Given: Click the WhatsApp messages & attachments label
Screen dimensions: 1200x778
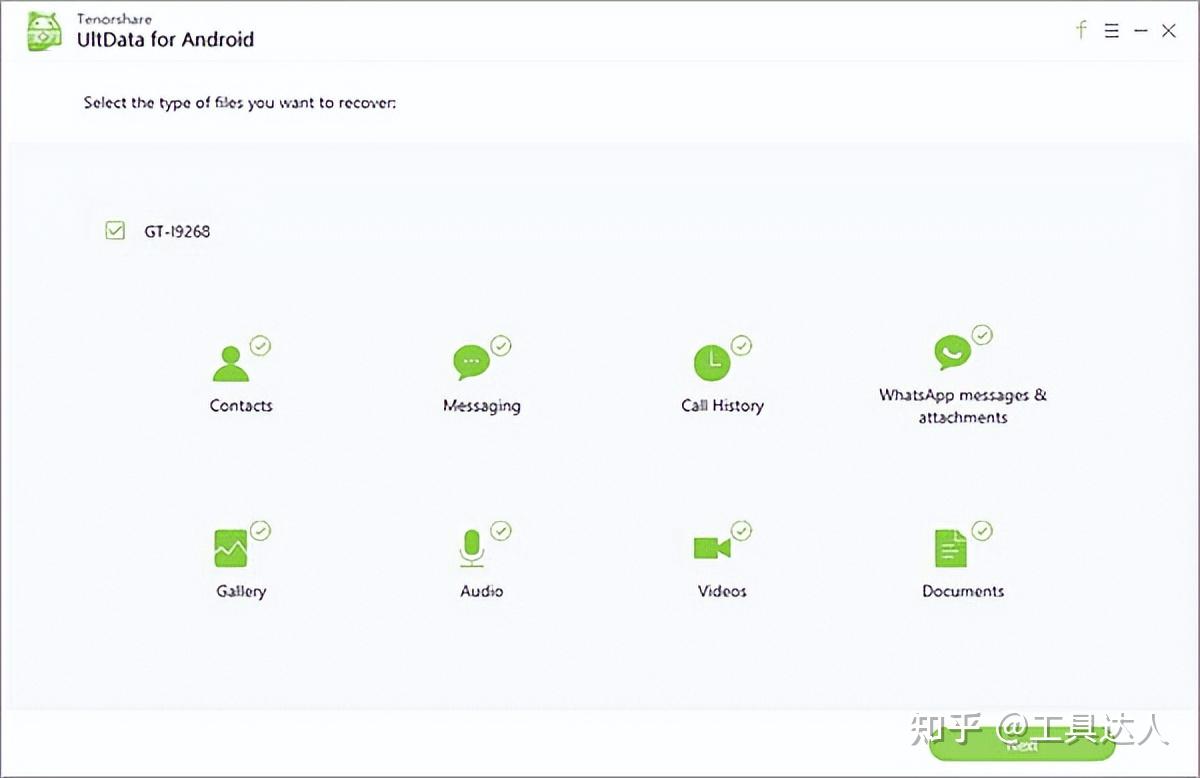Looking at the screenshot, I should [x=962, y=406].
